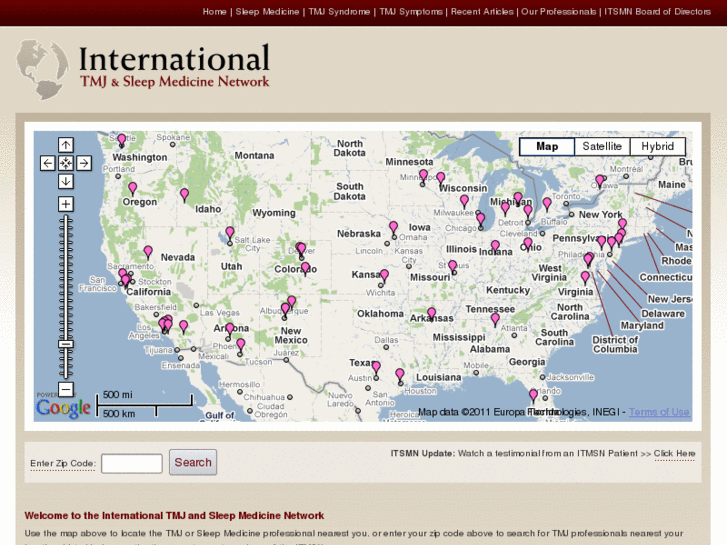Zoom in with the plus button

tap(66, 204)
